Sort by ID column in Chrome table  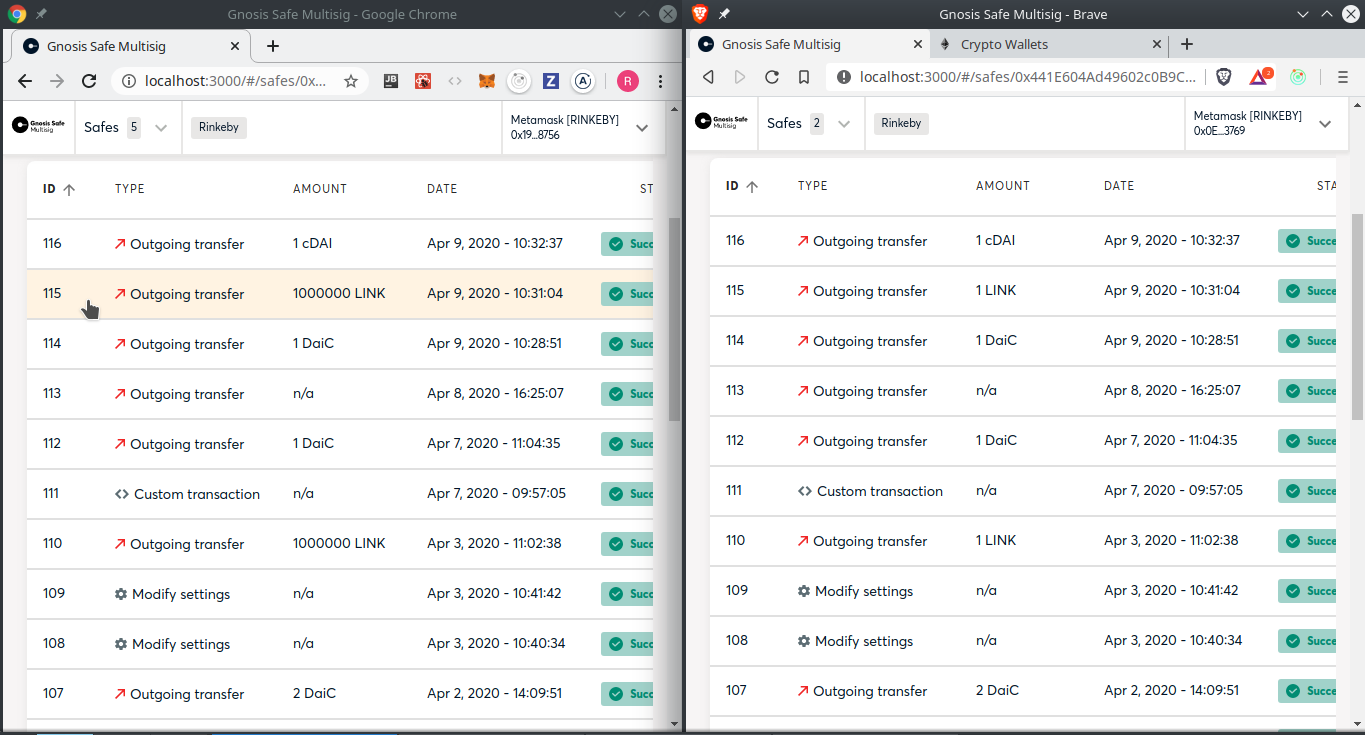(x=59, y=189)
